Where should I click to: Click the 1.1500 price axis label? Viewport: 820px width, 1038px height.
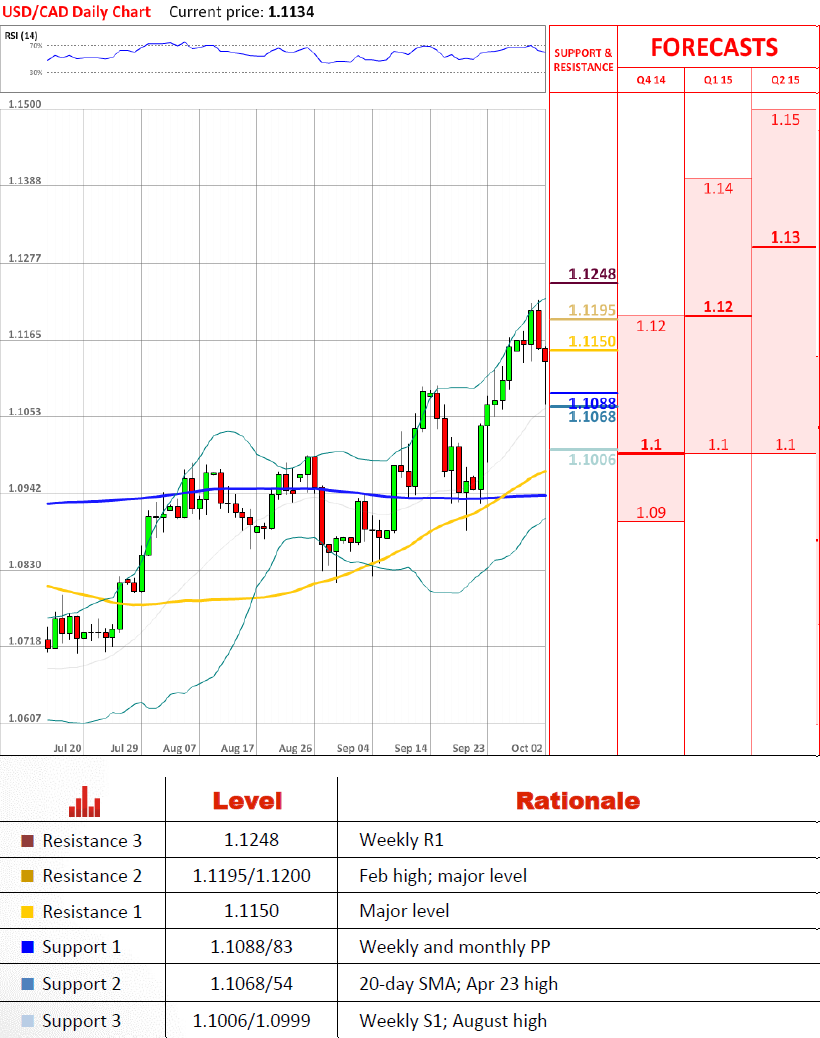24,104
